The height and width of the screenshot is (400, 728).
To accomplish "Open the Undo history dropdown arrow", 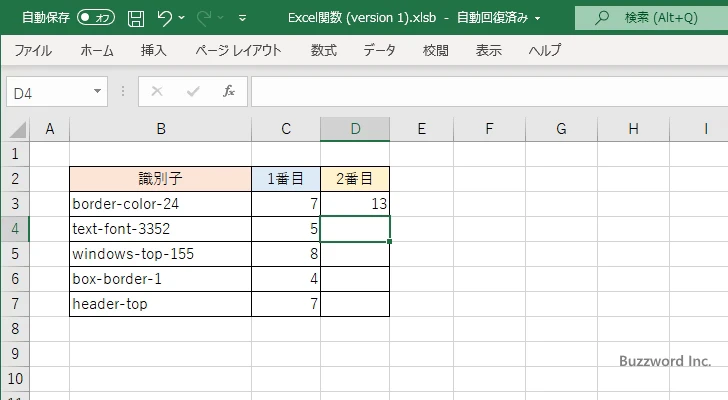I will (x=182, y=18).
